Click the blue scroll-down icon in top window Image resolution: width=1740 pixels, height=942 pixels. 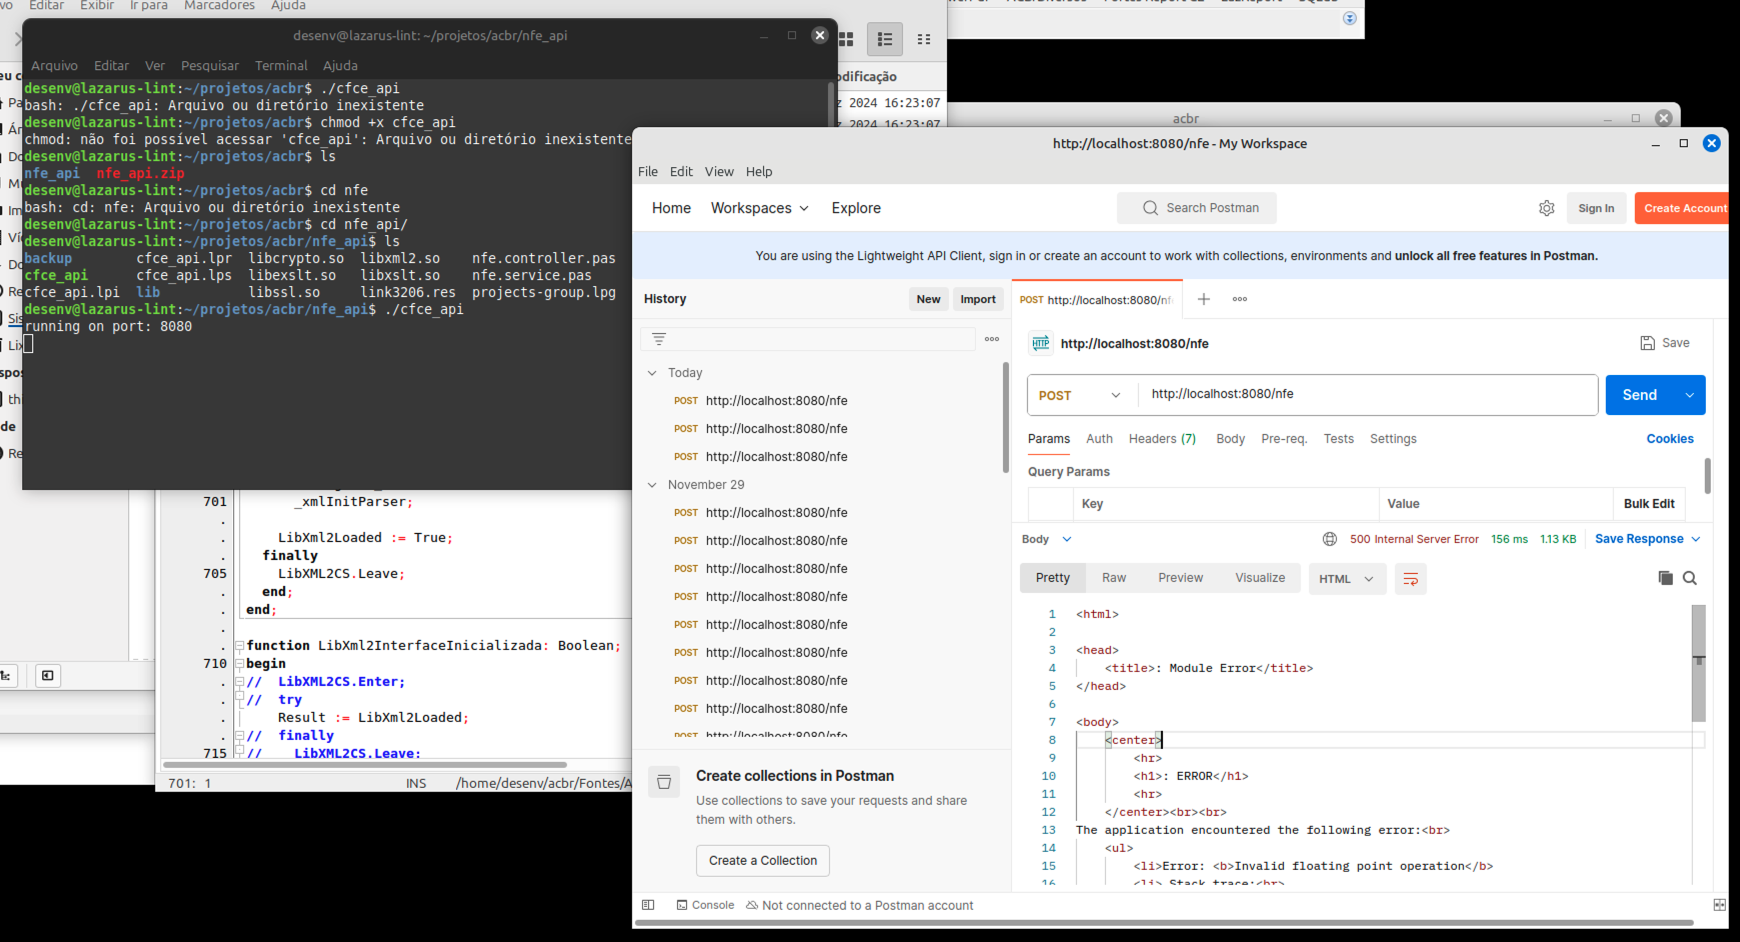(x=1350, y=18)
